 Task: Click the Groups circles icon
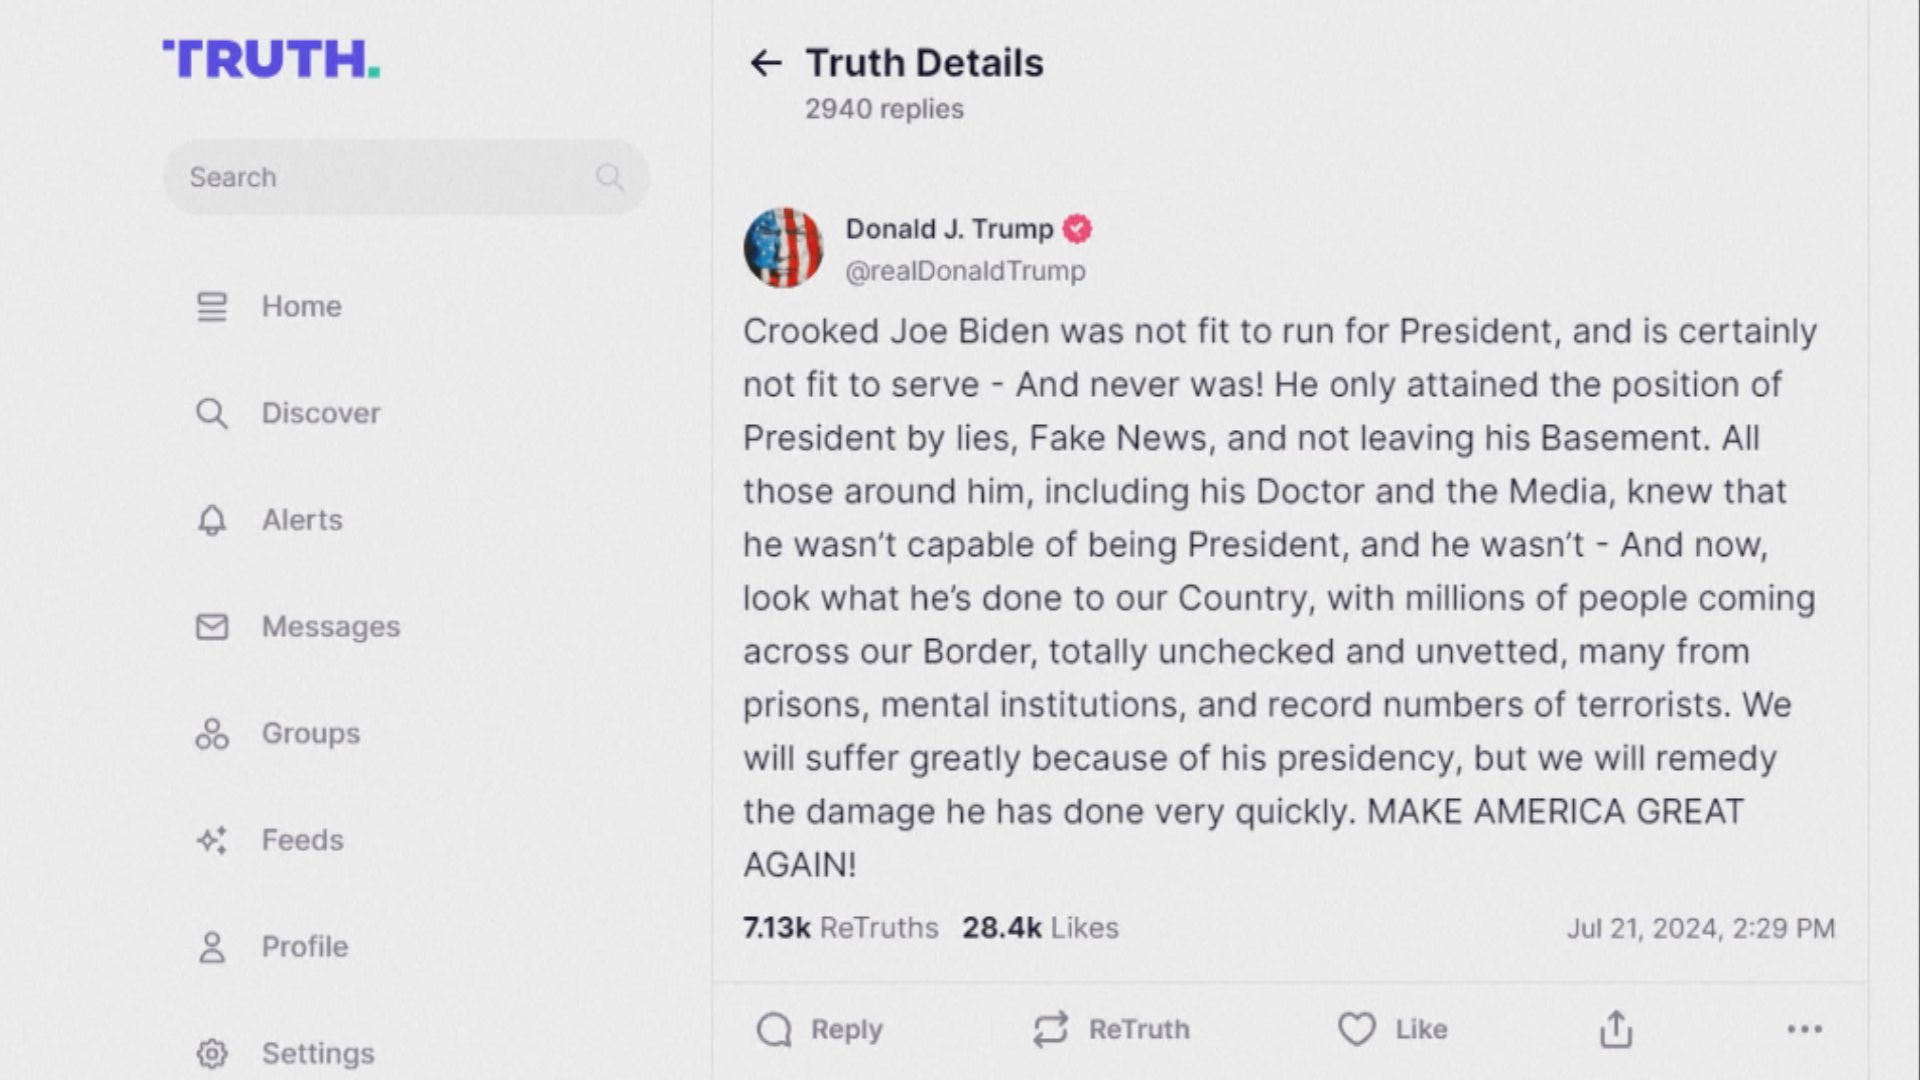click(x=212, y=734)
